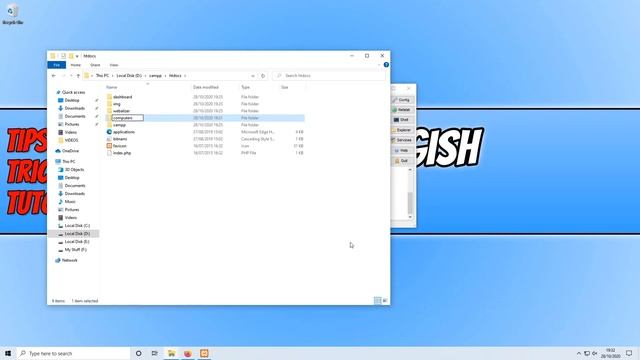This screenshot has height=360, width=640.
Task: Open File Explorer taskbar icon
Action: (171, 353)
